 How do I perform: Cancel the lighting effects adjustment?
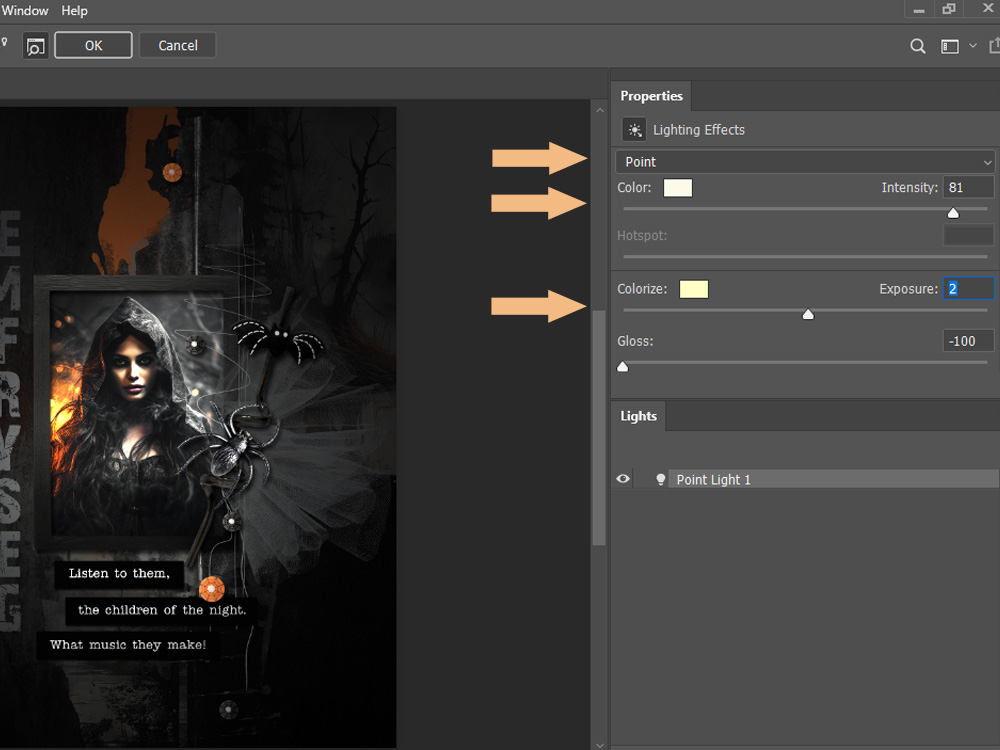click(x=177, y=45)
